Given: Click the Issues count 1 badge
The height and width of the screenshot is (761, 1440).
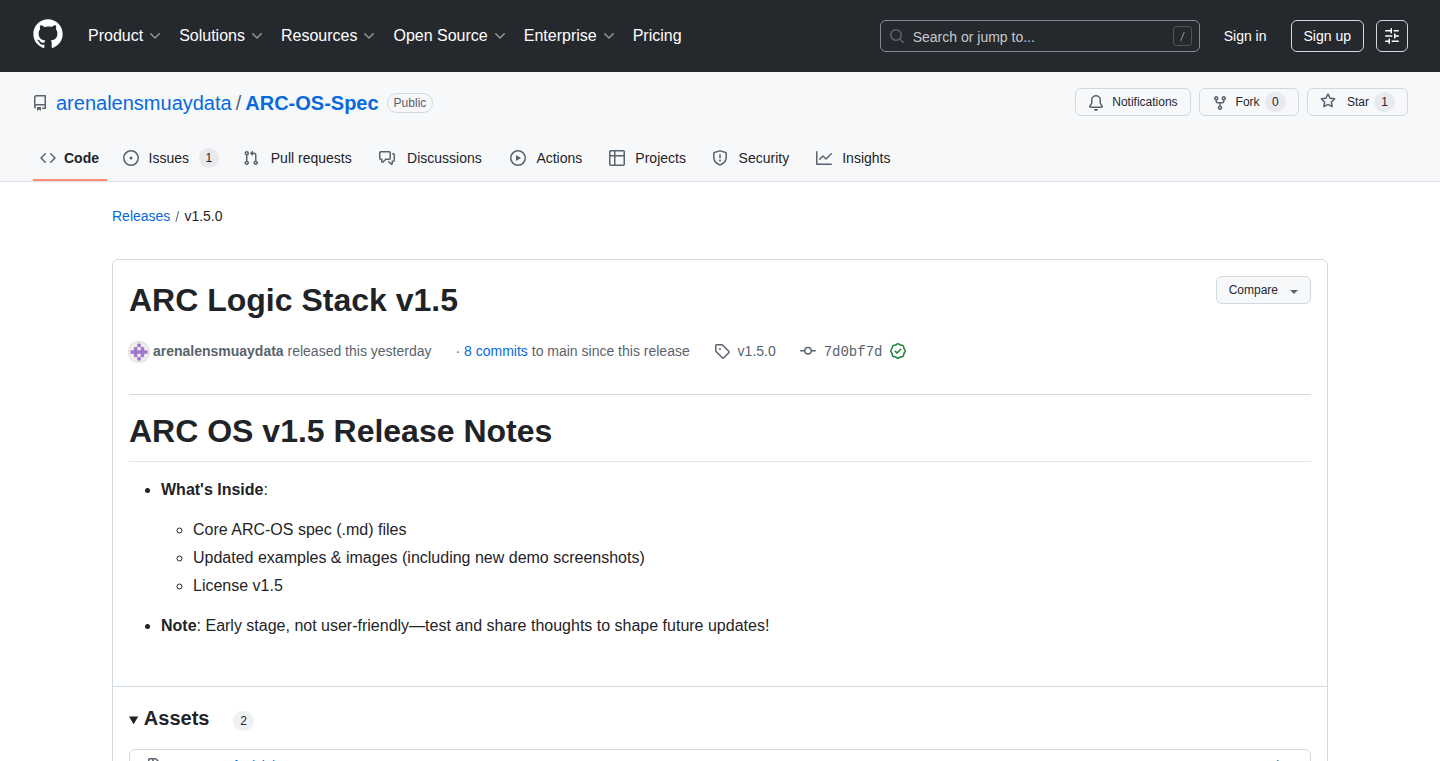Looking at the screenshot, I should click(x=208, y=158).
